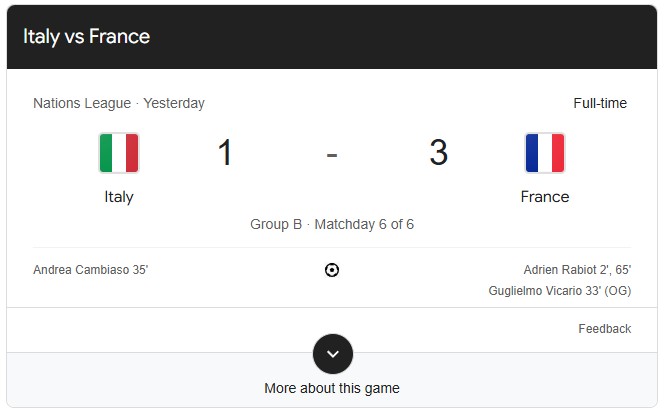Click Adrien Rabiot 2', 65' scorer entry
667x414 pixels.
[x=577, y=270]
